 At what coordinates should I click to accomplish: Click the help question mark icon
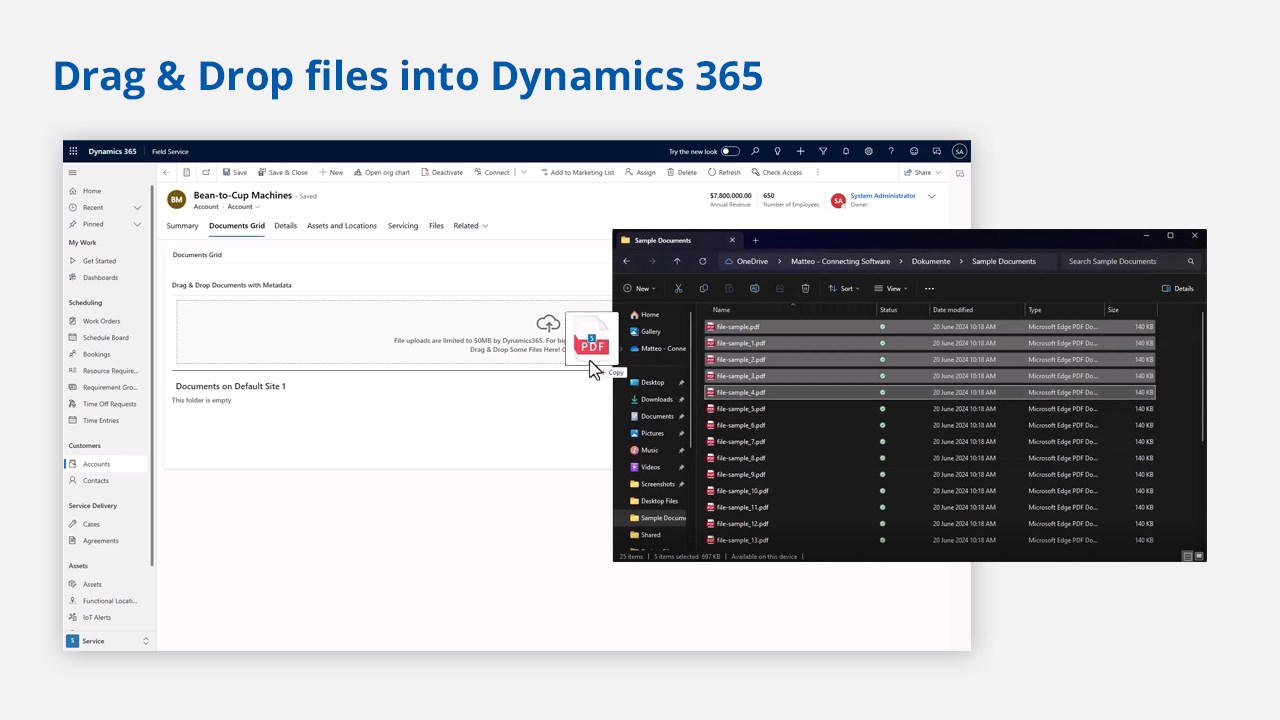click(891, 151)
